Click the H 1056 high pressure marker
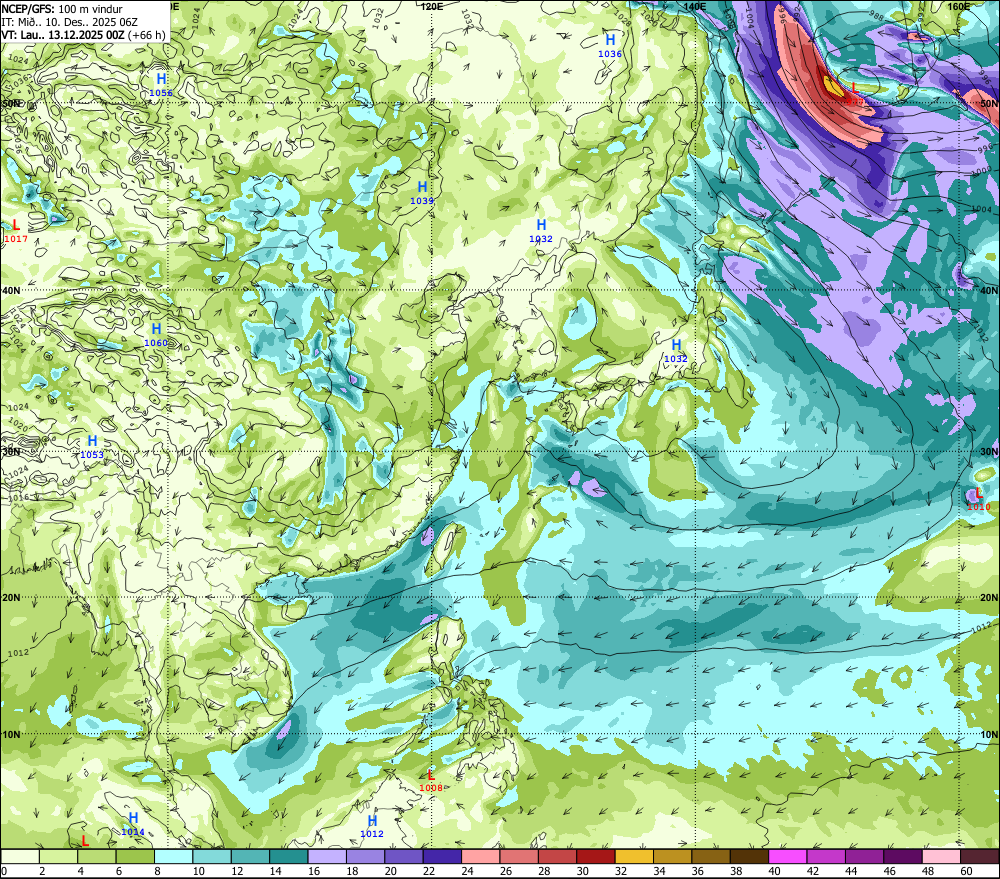1000x879 pixels. tap(161, 85)
